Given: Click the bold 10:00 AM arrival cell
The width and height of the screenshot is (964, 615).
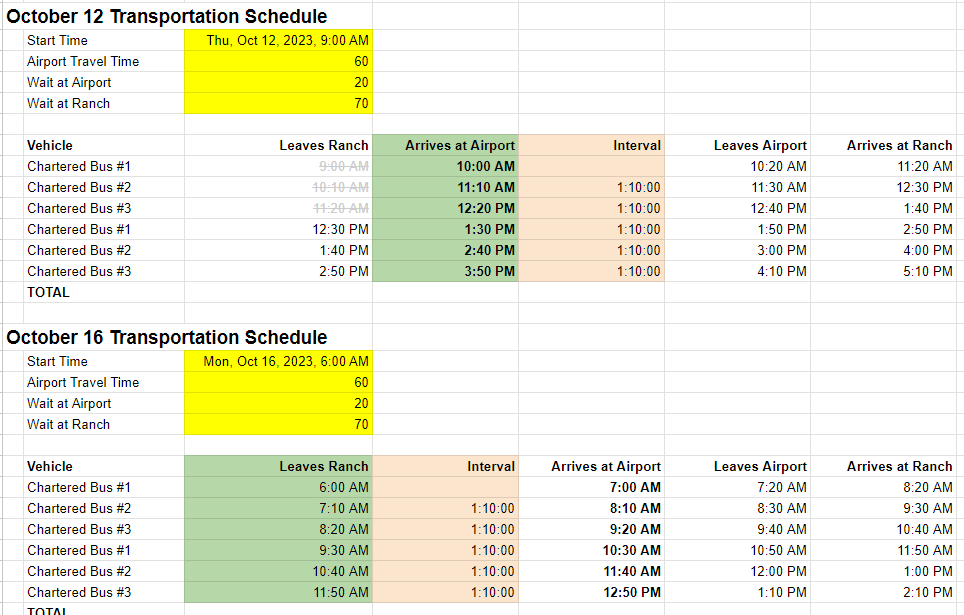Looking at the screenshot, I should (446, 167).
